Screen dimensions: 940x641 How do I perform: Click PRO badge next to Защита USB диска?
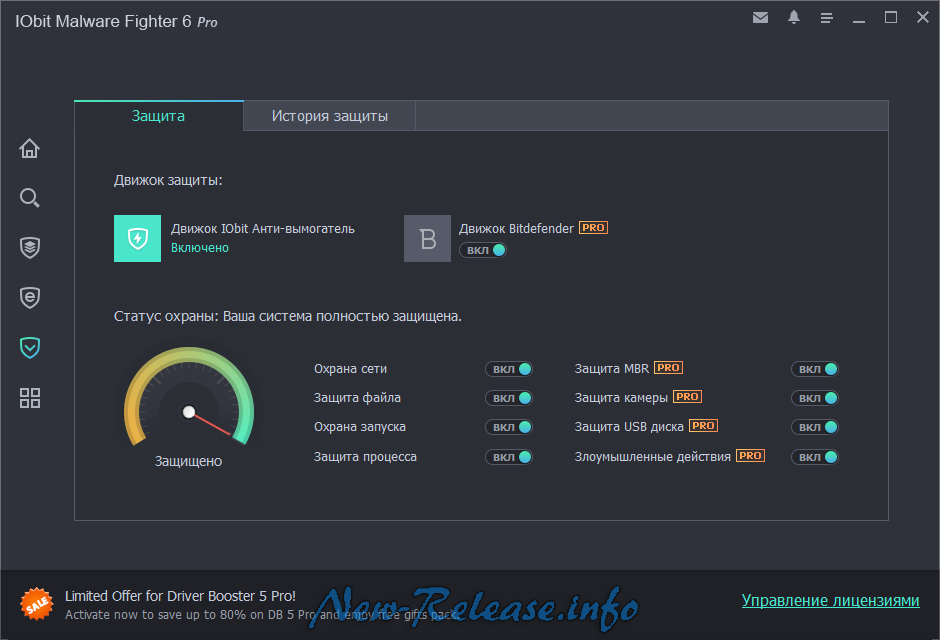click(x=703, y=425)
